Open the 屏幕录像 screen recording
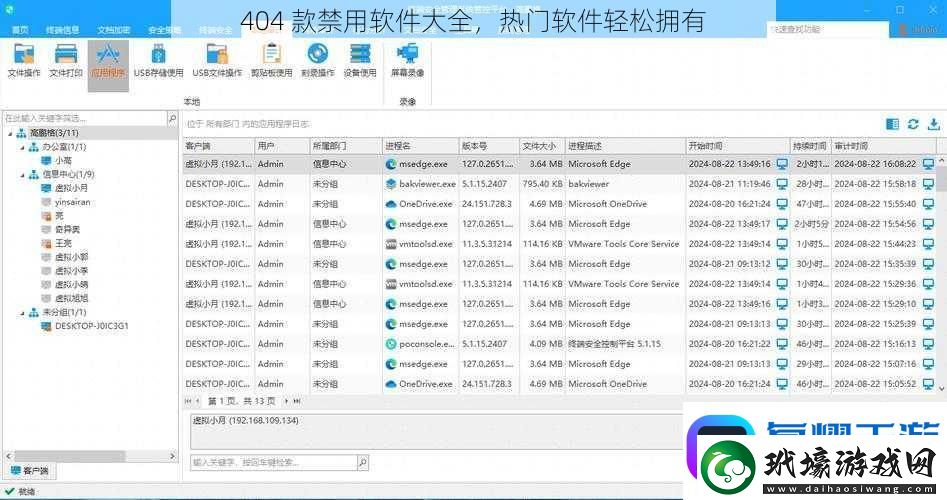The height and width of the screenshot is (500, 947). tap(408, 60)
